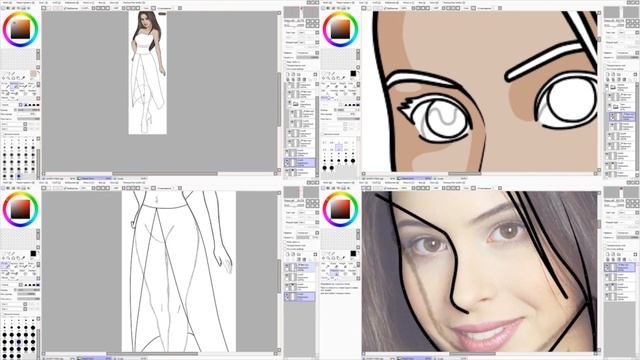Adjust the layer opacity slider in top-left window
Viewport: 640px width, 360px height.
point(307,58)
